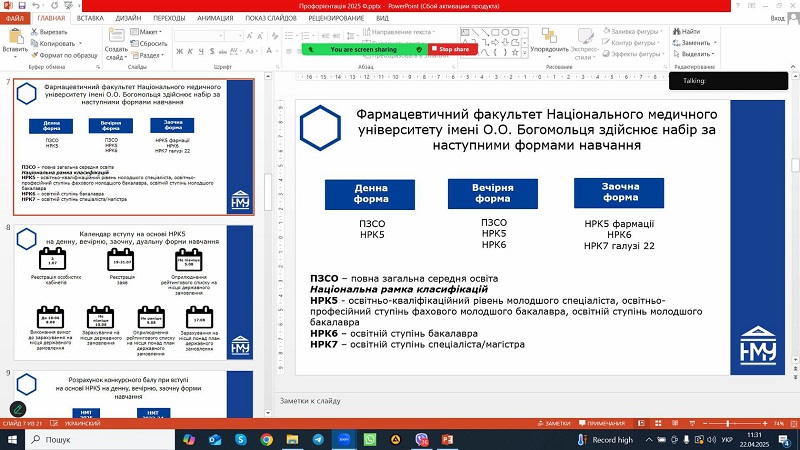This screenshot has height=450, width=800.
Task: Switch to the ПЕРЕХОДЫ tab
Action: click(169, 18)
